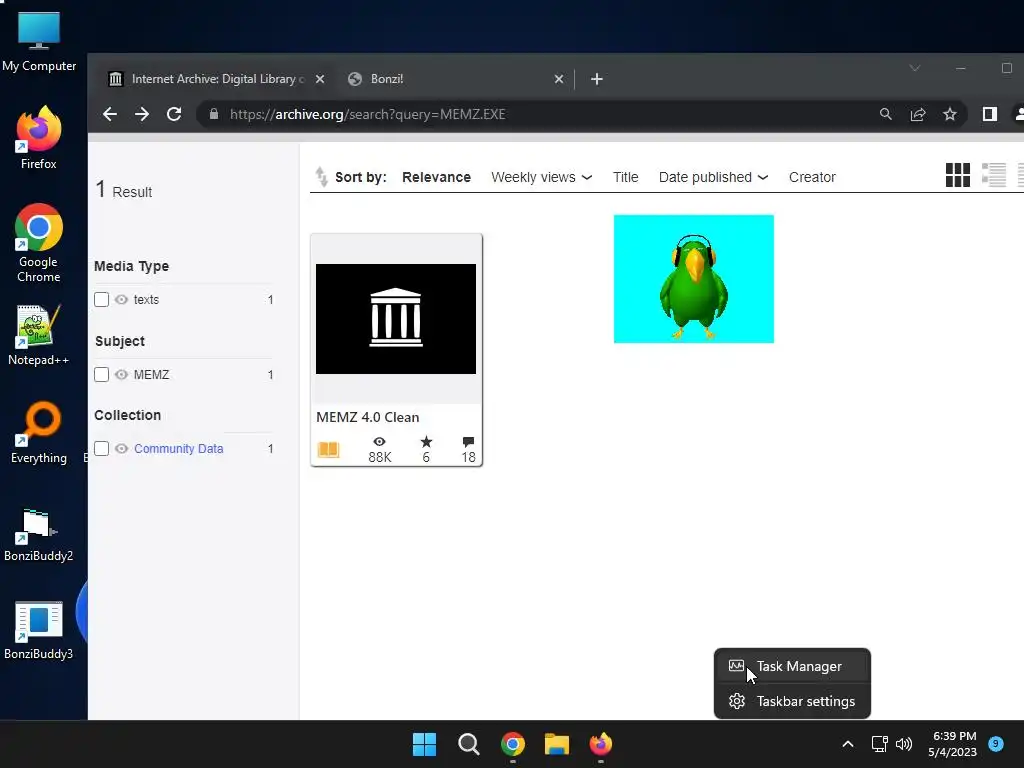Click the green Bonzi parrot character

point(694,286)
